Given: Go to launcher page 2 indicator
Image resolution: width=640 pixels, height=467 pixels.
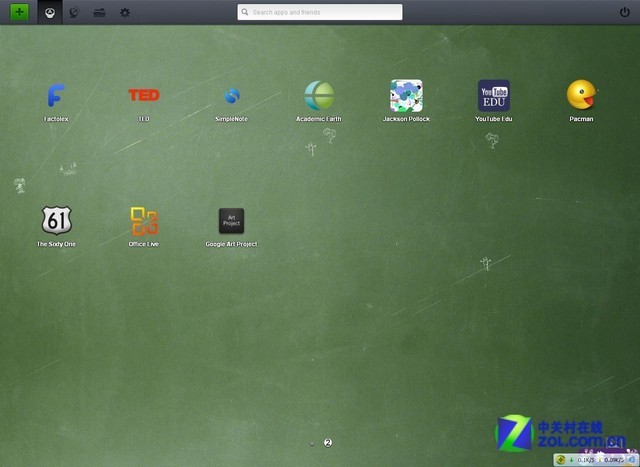Looking at the screenshot, I should pyautogui.click(x=327, y=442).
